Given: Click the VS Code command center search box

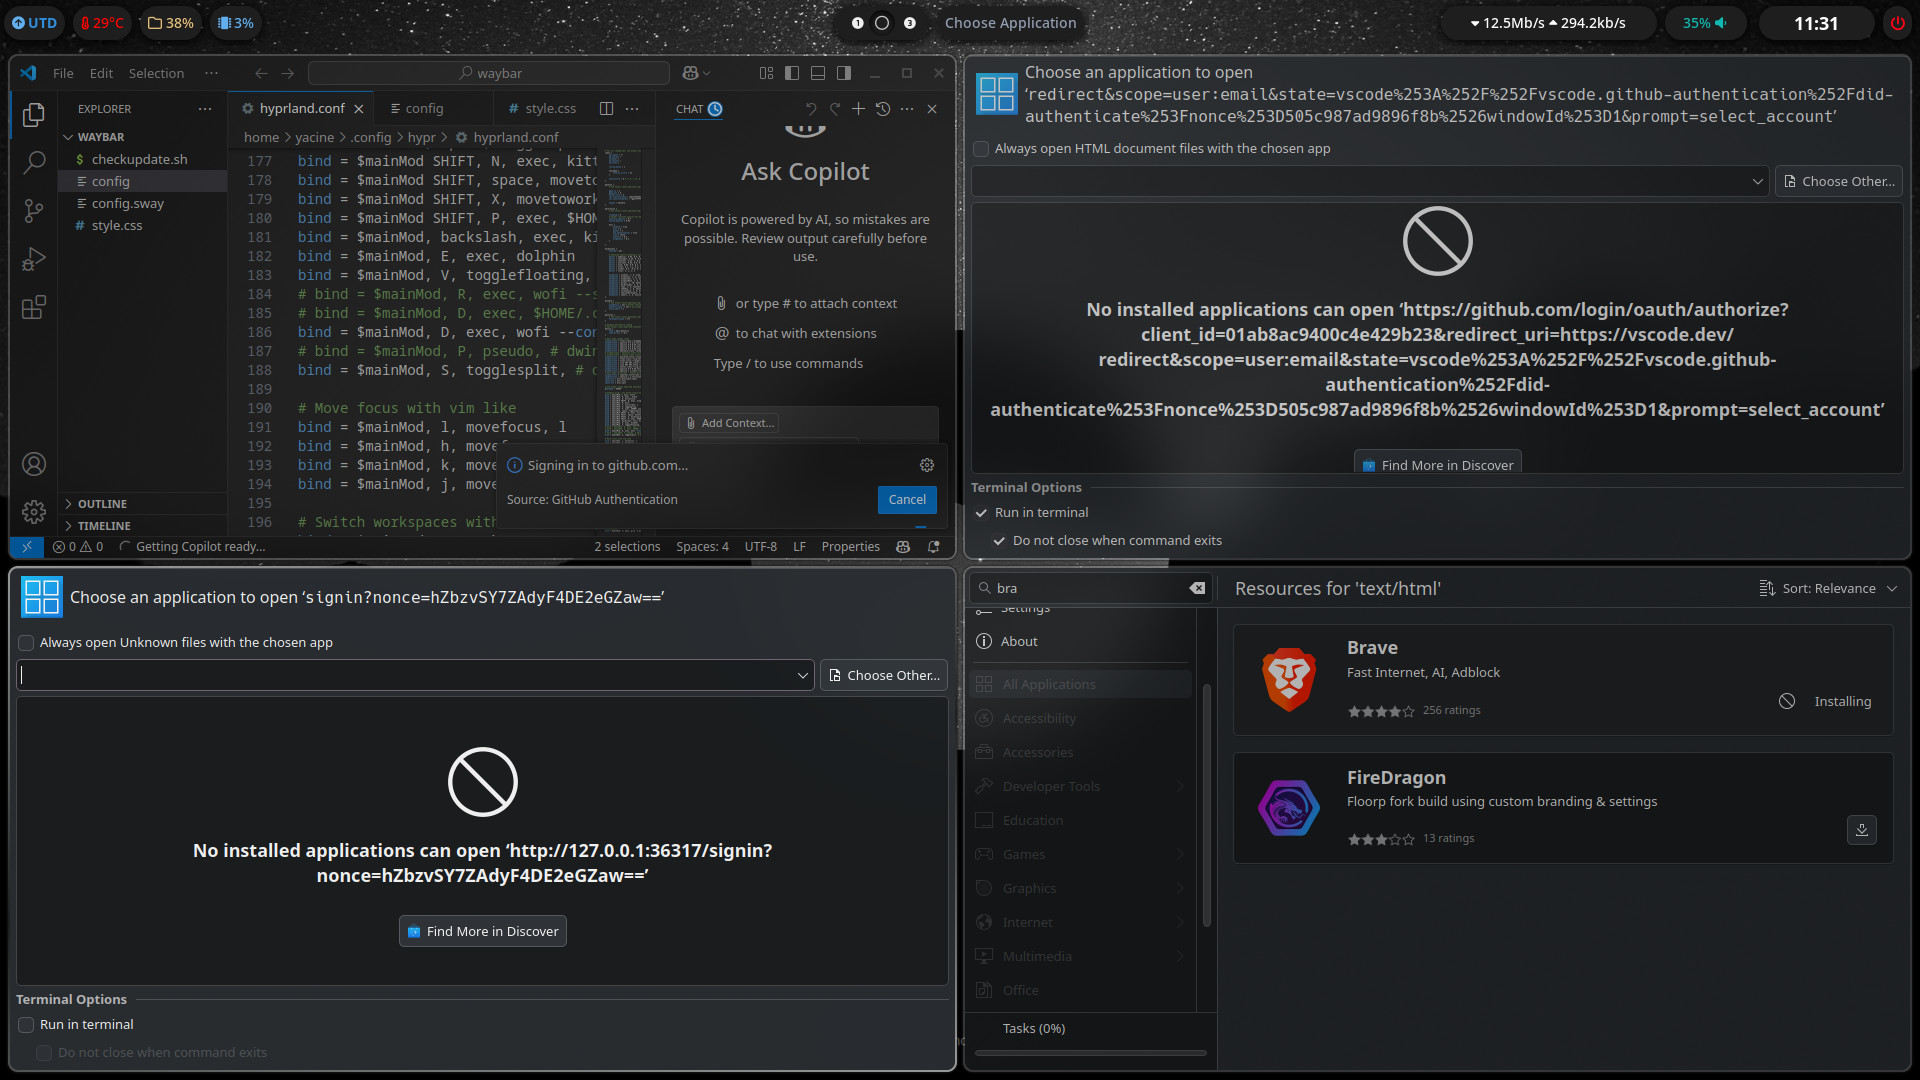Looking at the screenshot, I should [489, 73].
